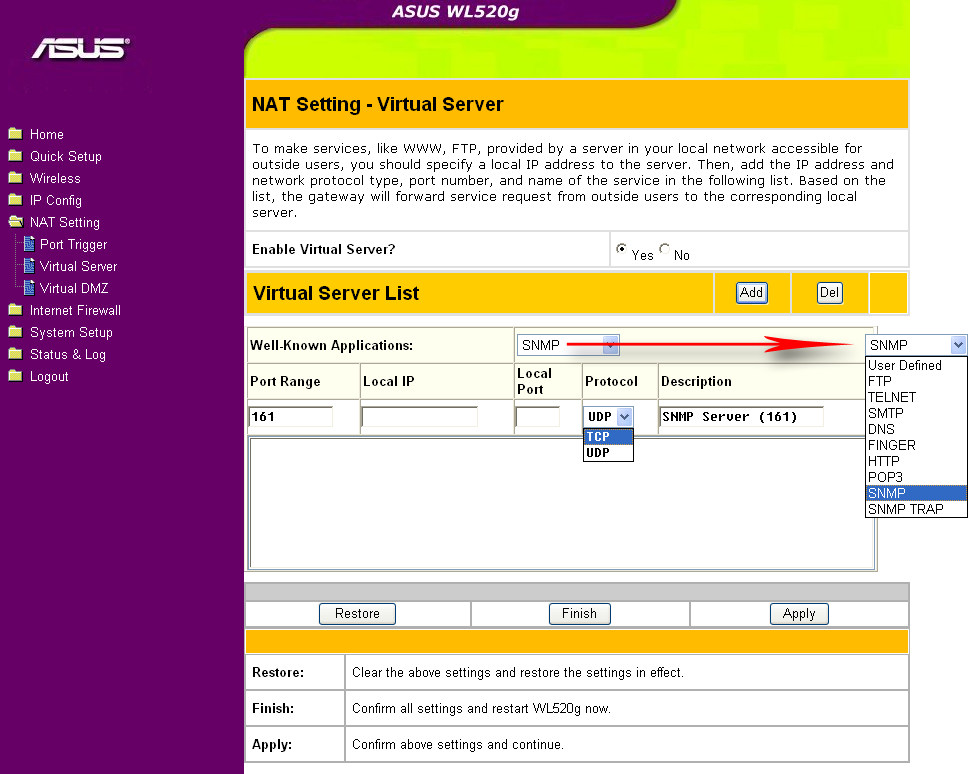Click the Virtual DMZ page icon
The width and height of the screenshot is (980, 774).
click(x=29, y=288)
